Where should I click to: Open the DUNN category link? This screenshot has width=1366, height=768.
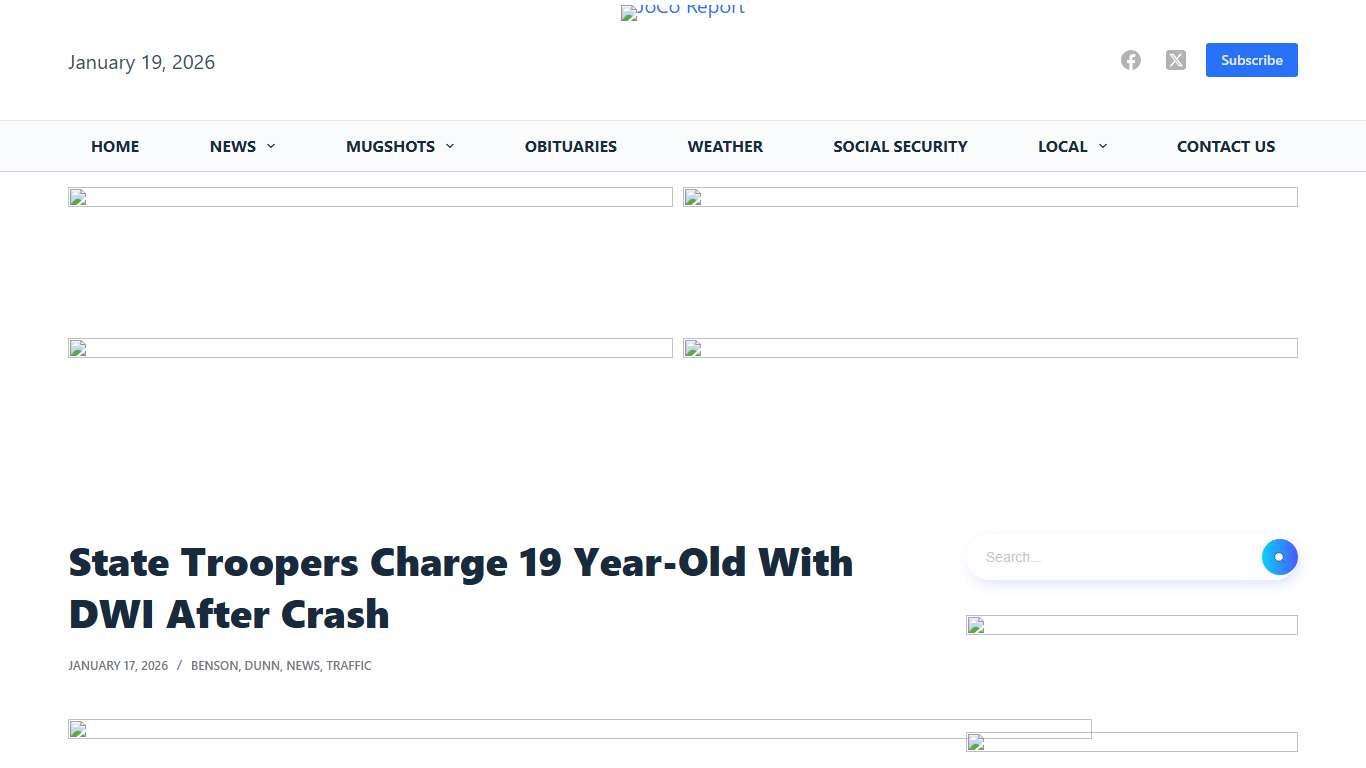[262, 665]
